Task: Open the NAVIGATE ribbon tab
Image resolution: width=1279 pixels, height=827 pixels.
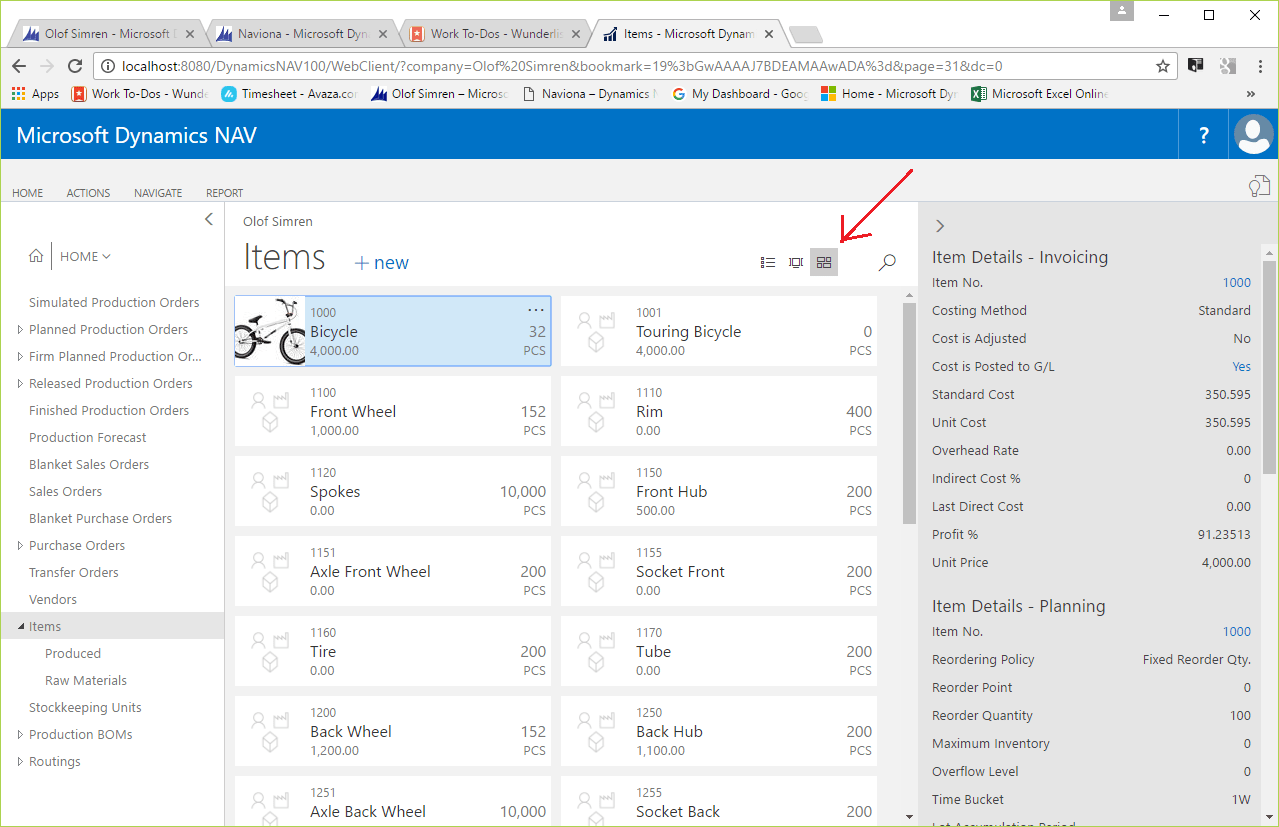Action: click(158, 193)
